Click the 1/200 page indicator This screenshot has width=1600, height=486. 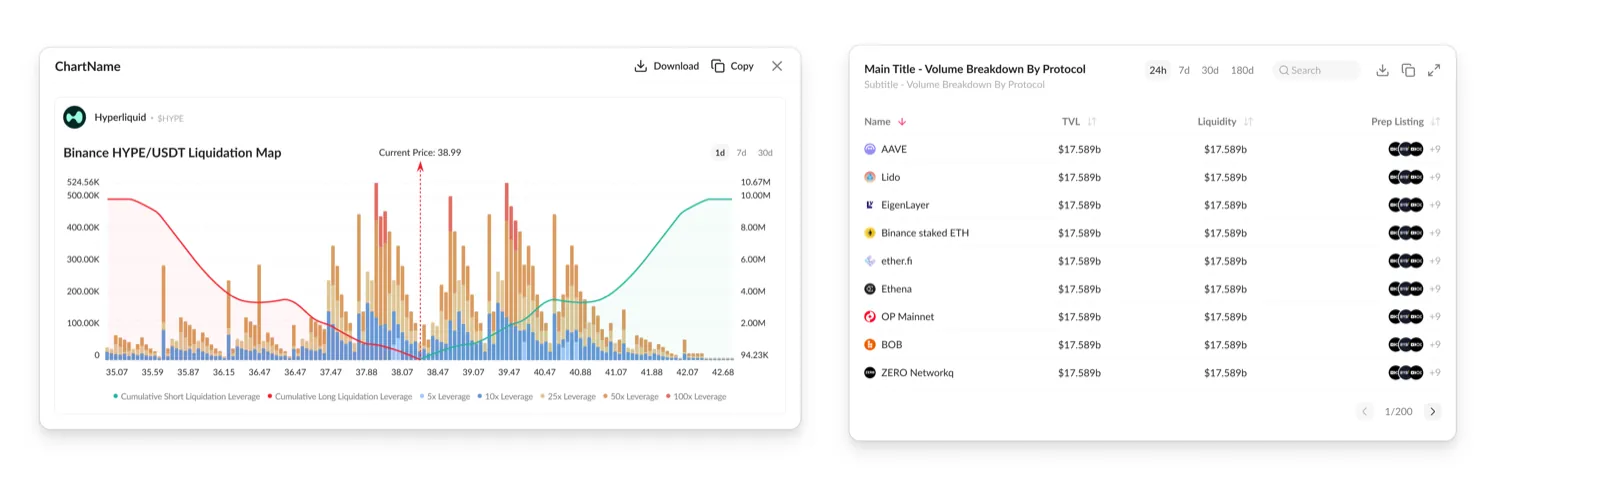coord(1398,412)
